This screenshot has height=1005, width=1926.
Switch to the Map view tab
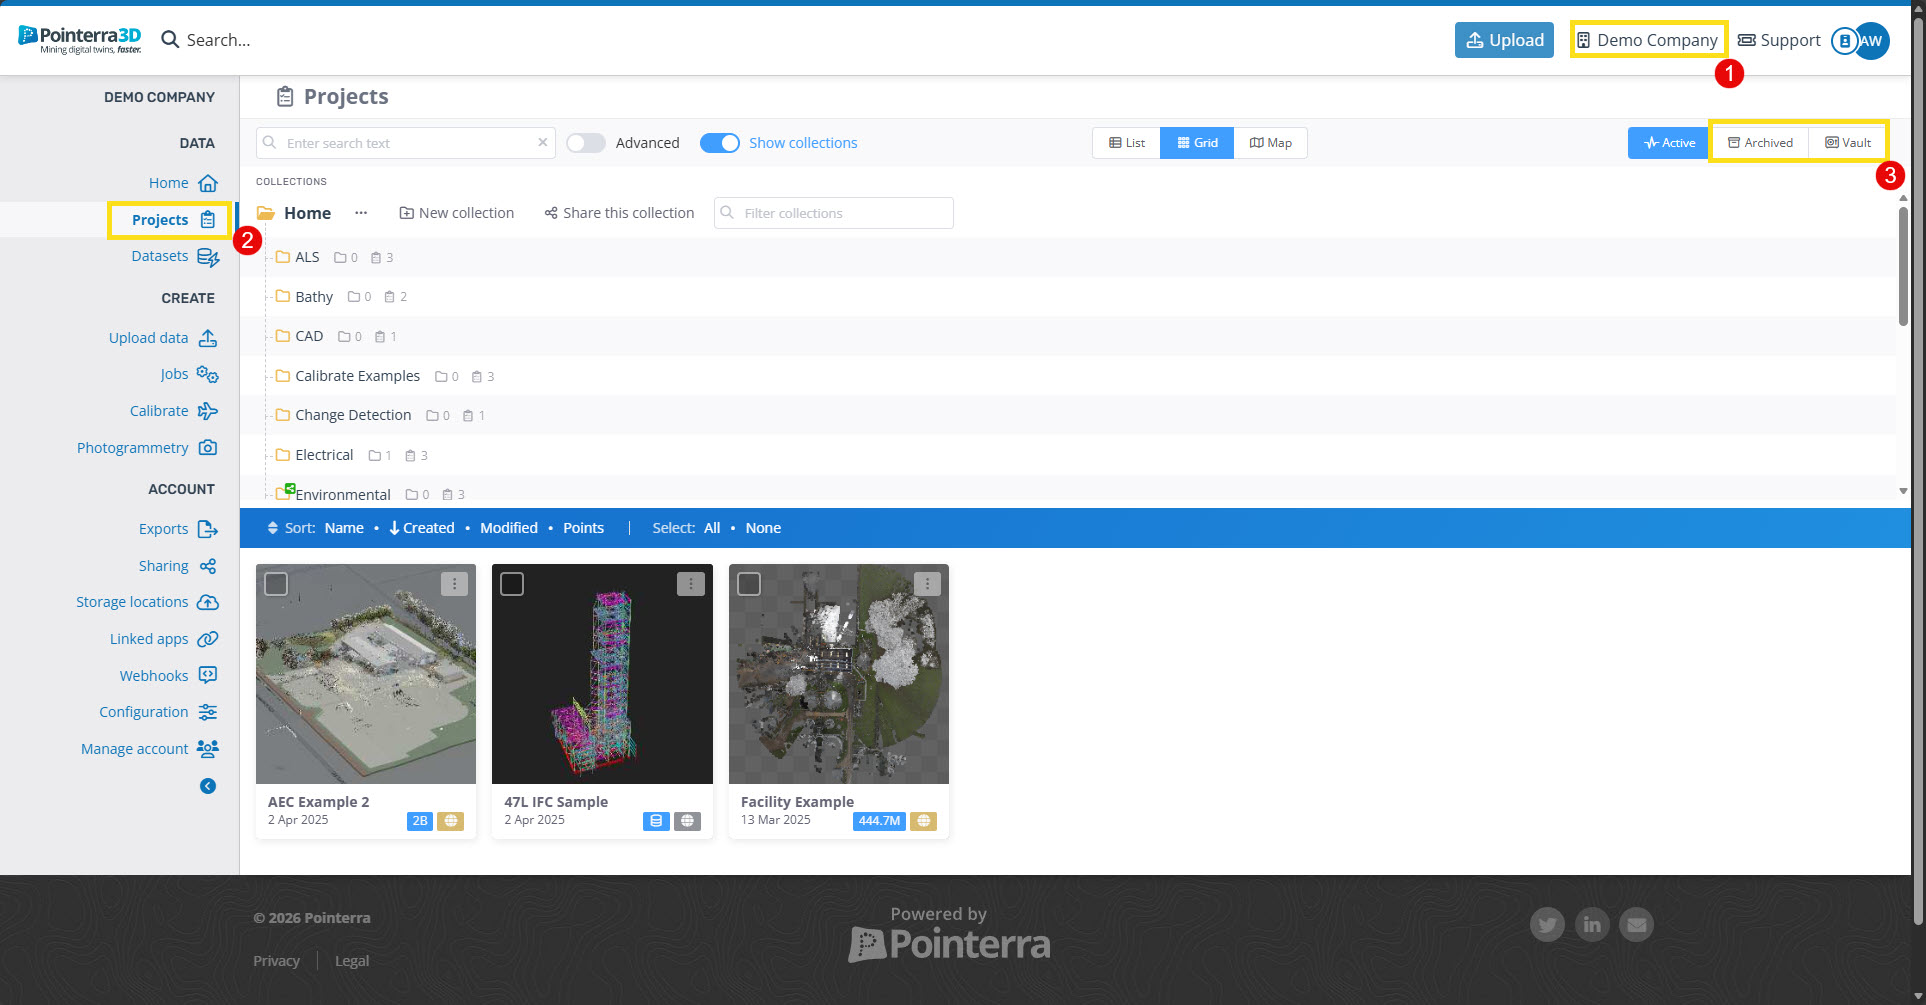pyautogui.click(x=1270, y=143)
